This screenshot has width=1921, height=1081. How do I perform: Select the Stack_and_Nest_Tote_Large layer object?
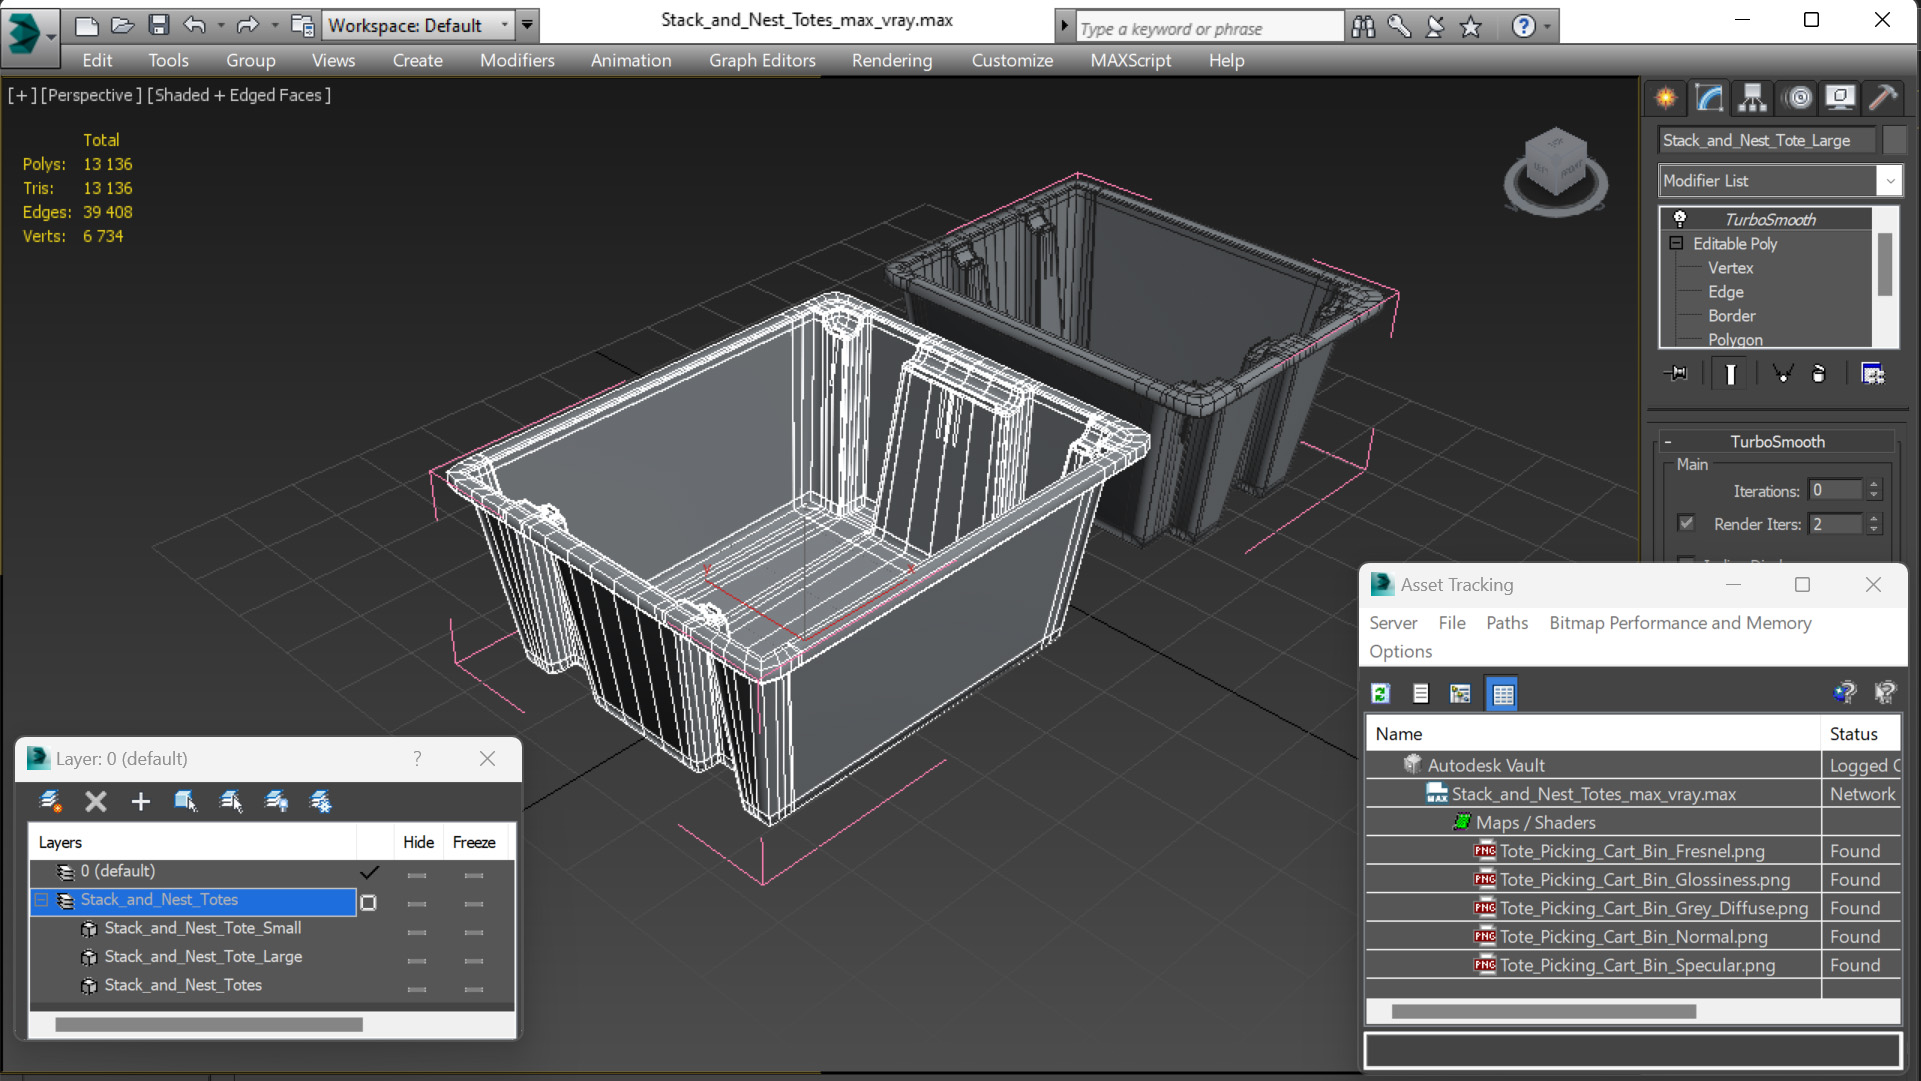click(x=203, y=956)
